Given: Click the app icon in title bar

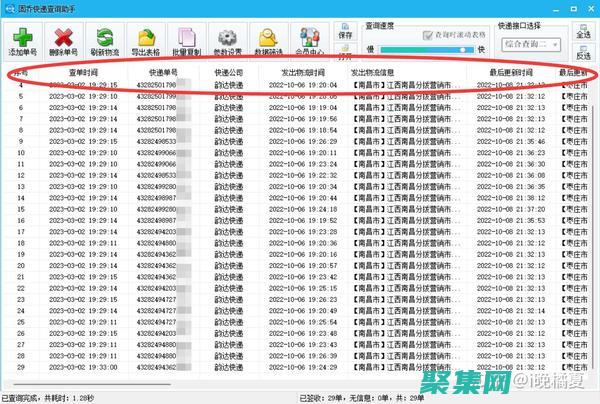Looking at the screenshot, I should (x=8, y=8).
